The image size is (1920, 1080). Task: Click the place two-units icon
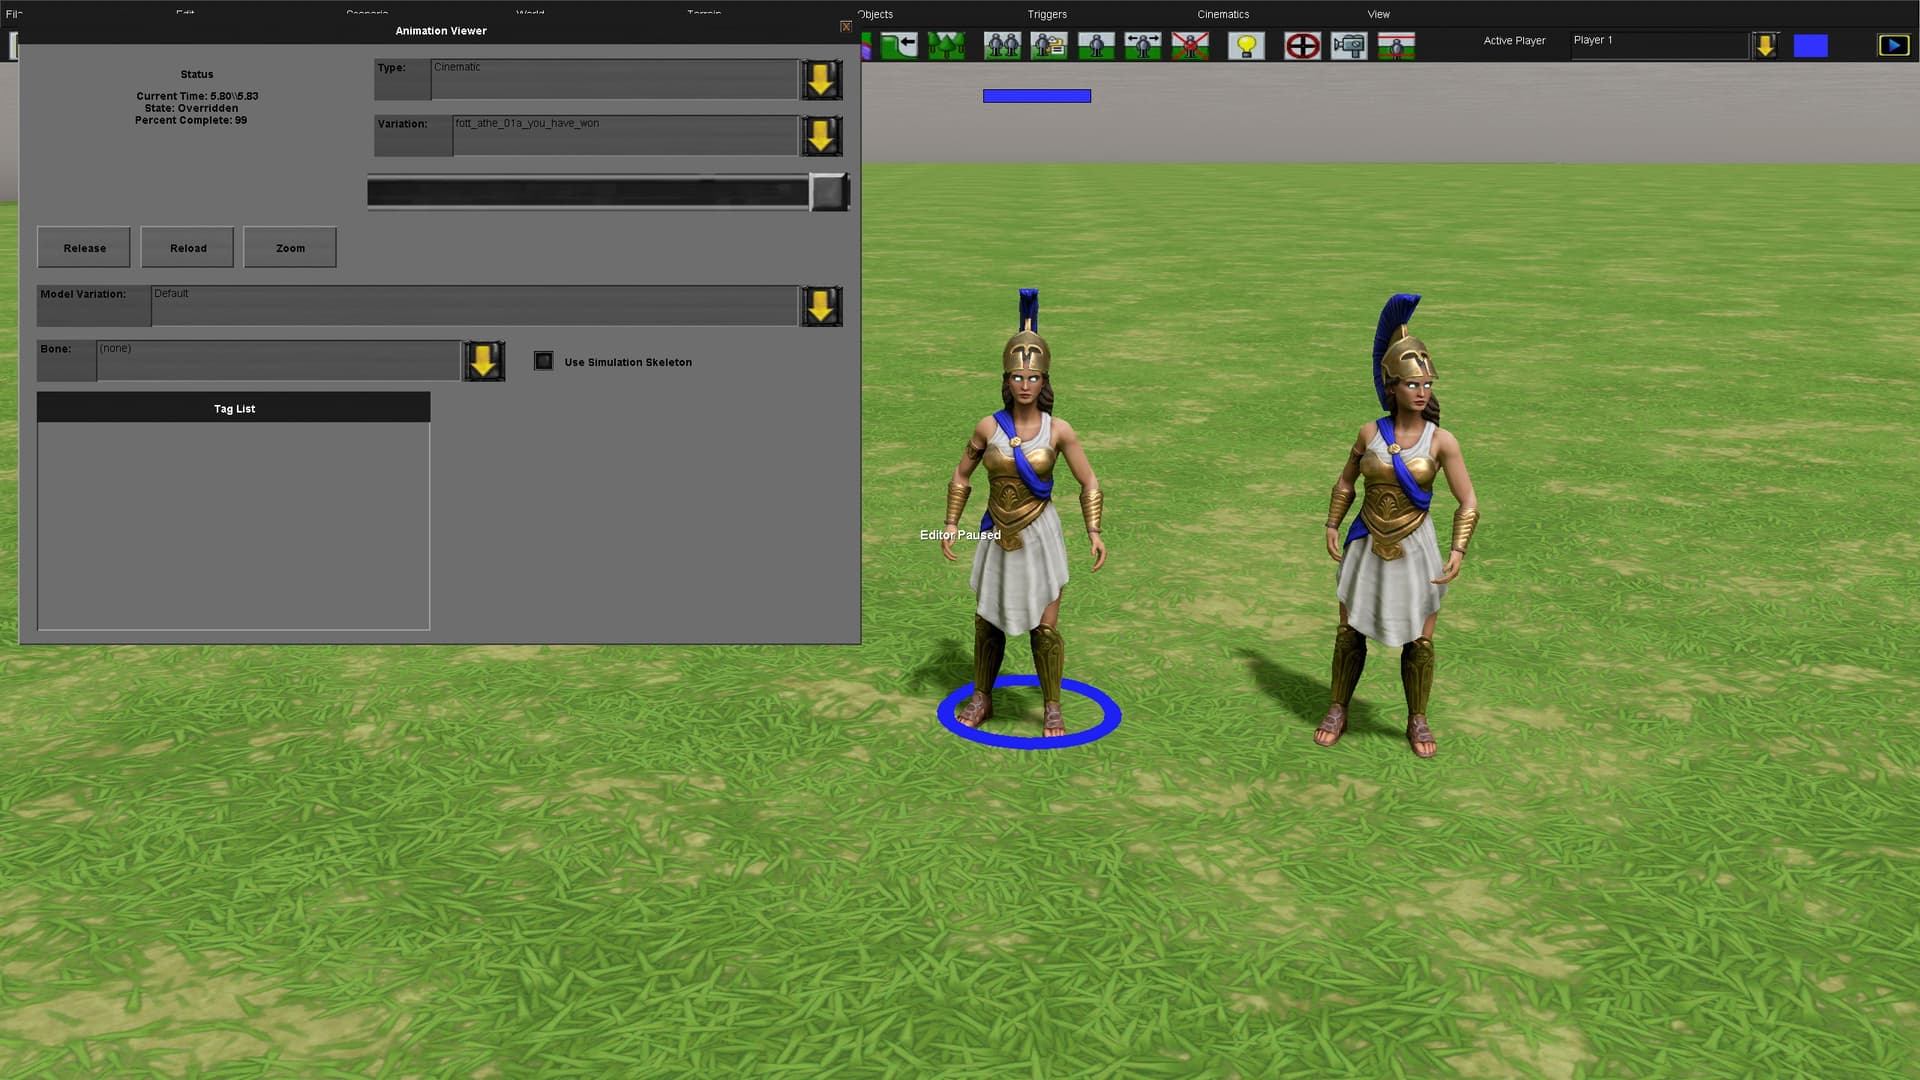point(1002,46)
